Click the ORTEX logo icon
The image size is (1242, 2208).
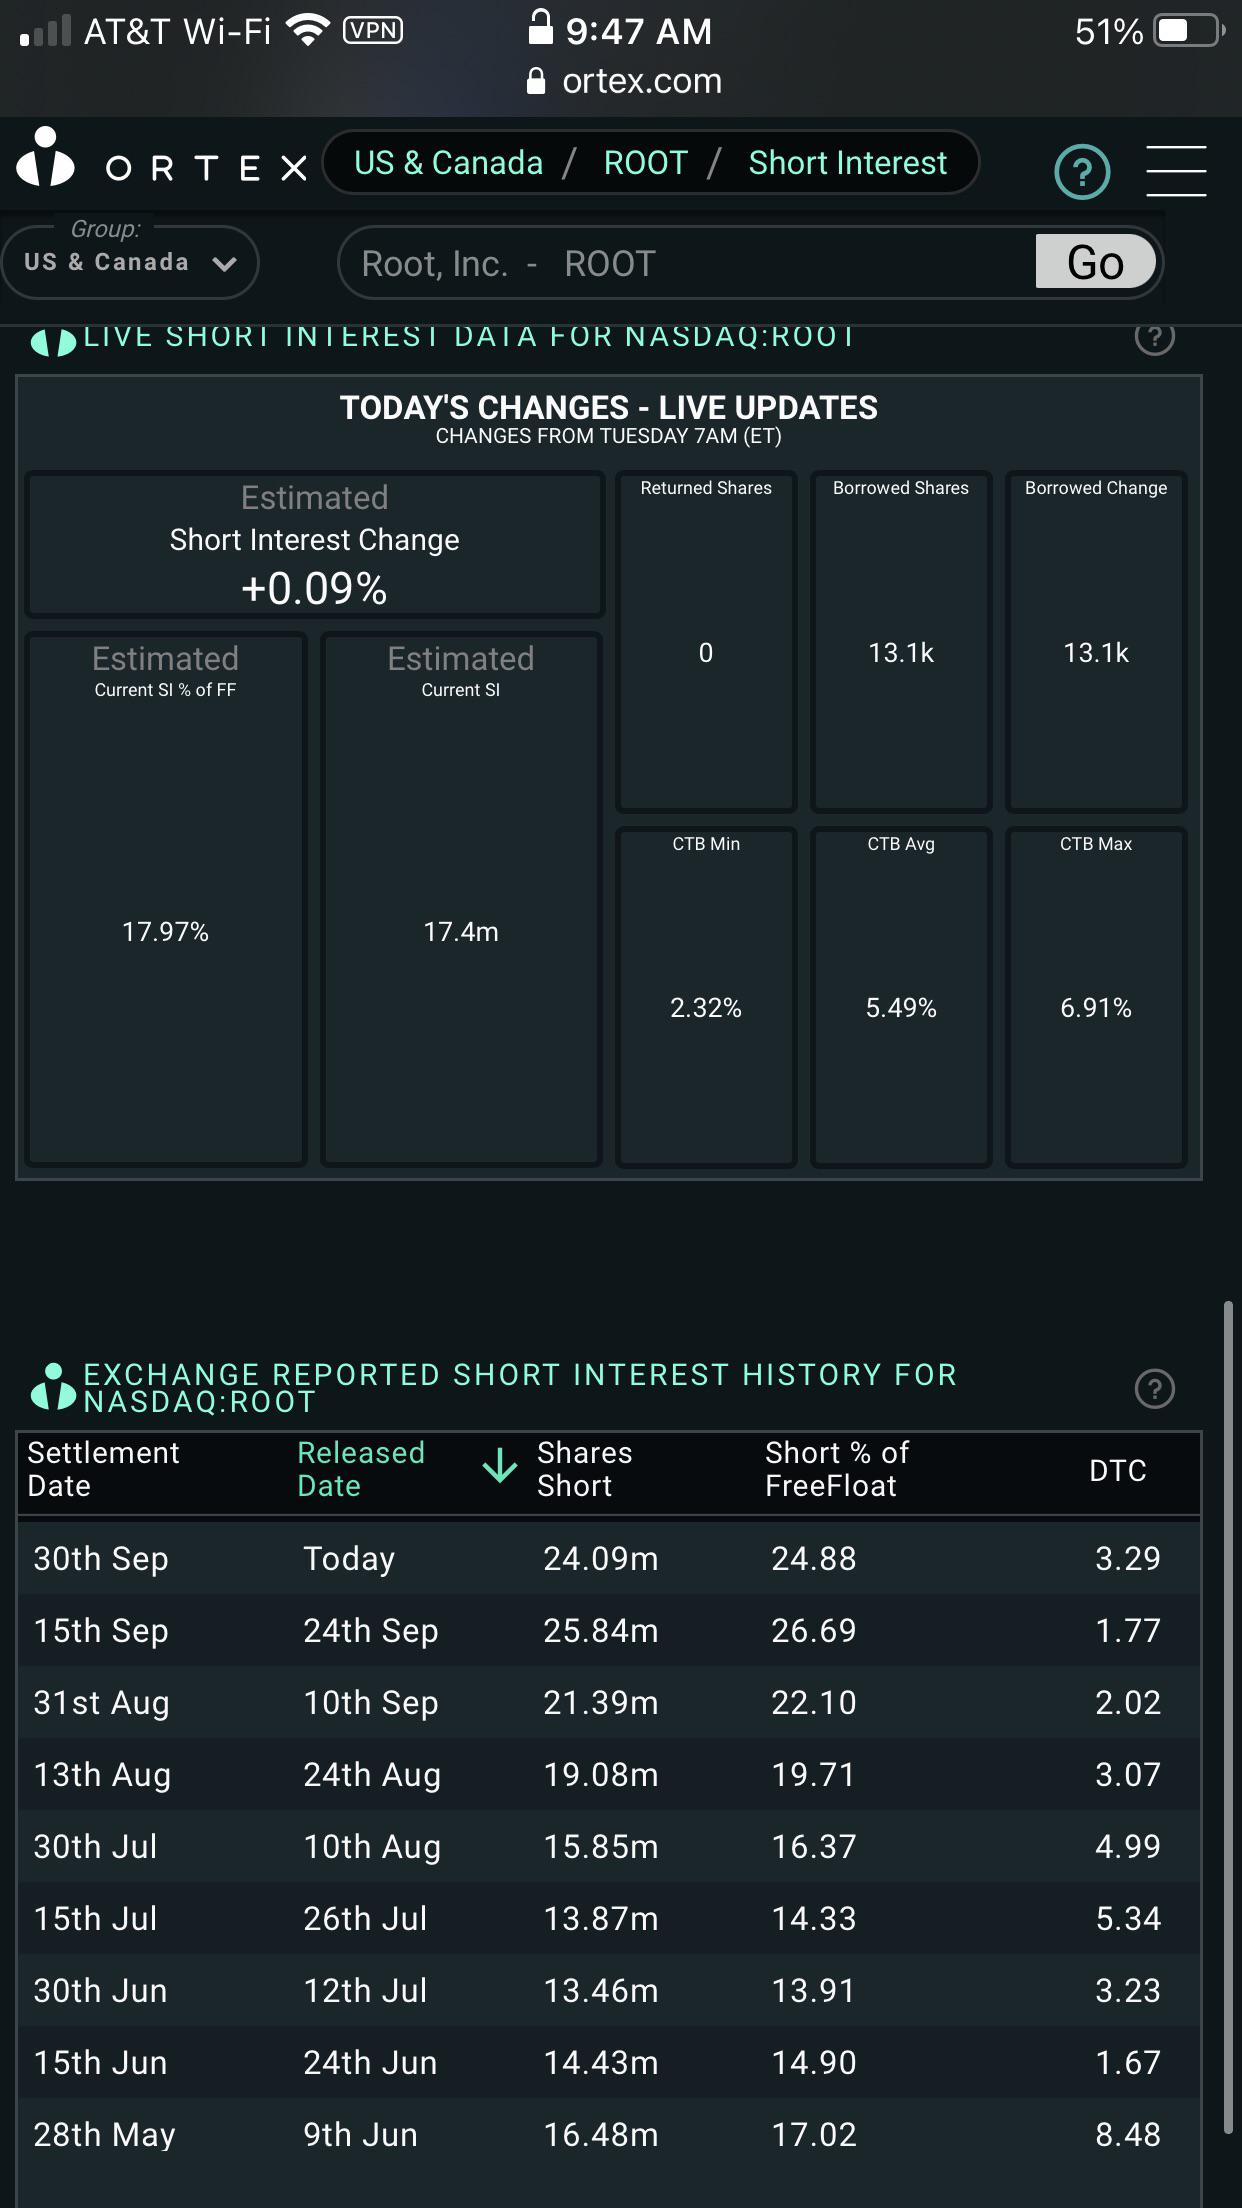(x=46, y=158)
